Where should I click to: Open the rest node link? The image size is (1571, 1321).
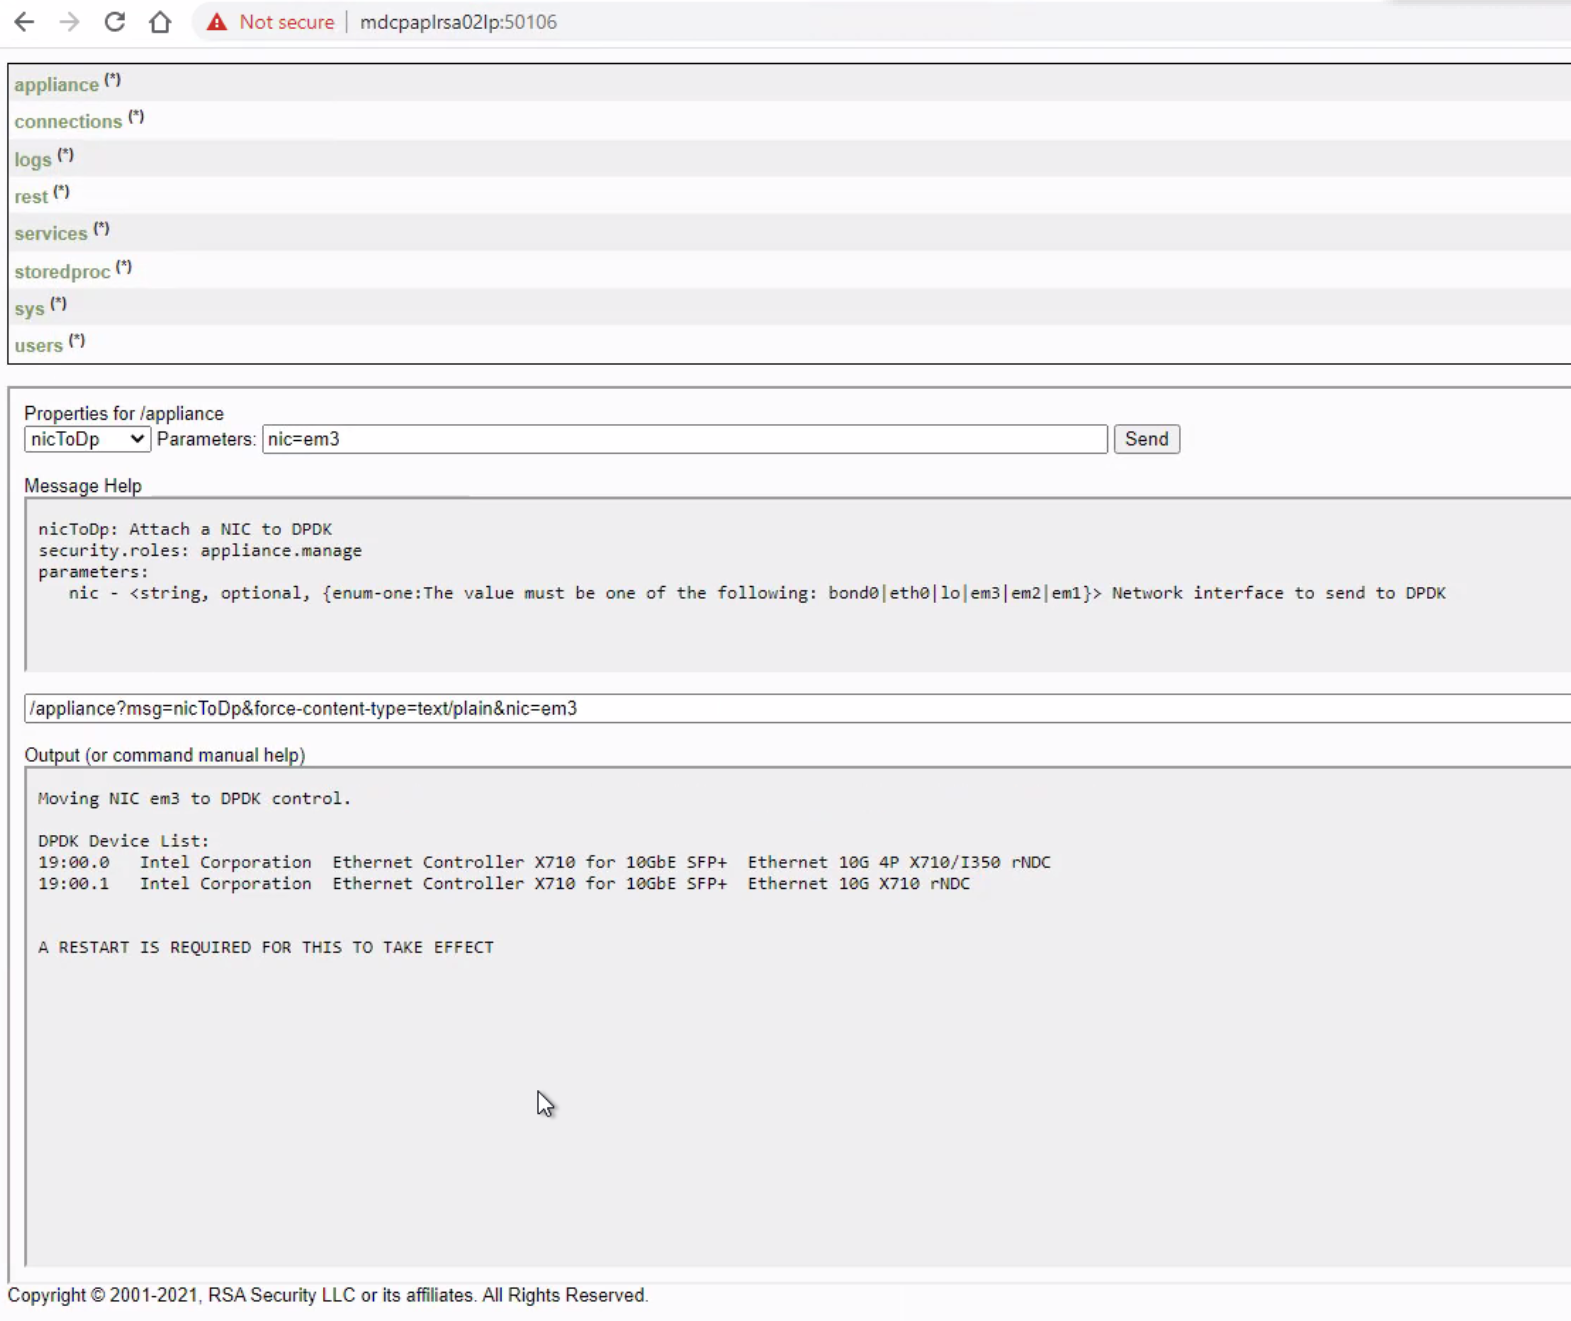(x=31, y=197)
